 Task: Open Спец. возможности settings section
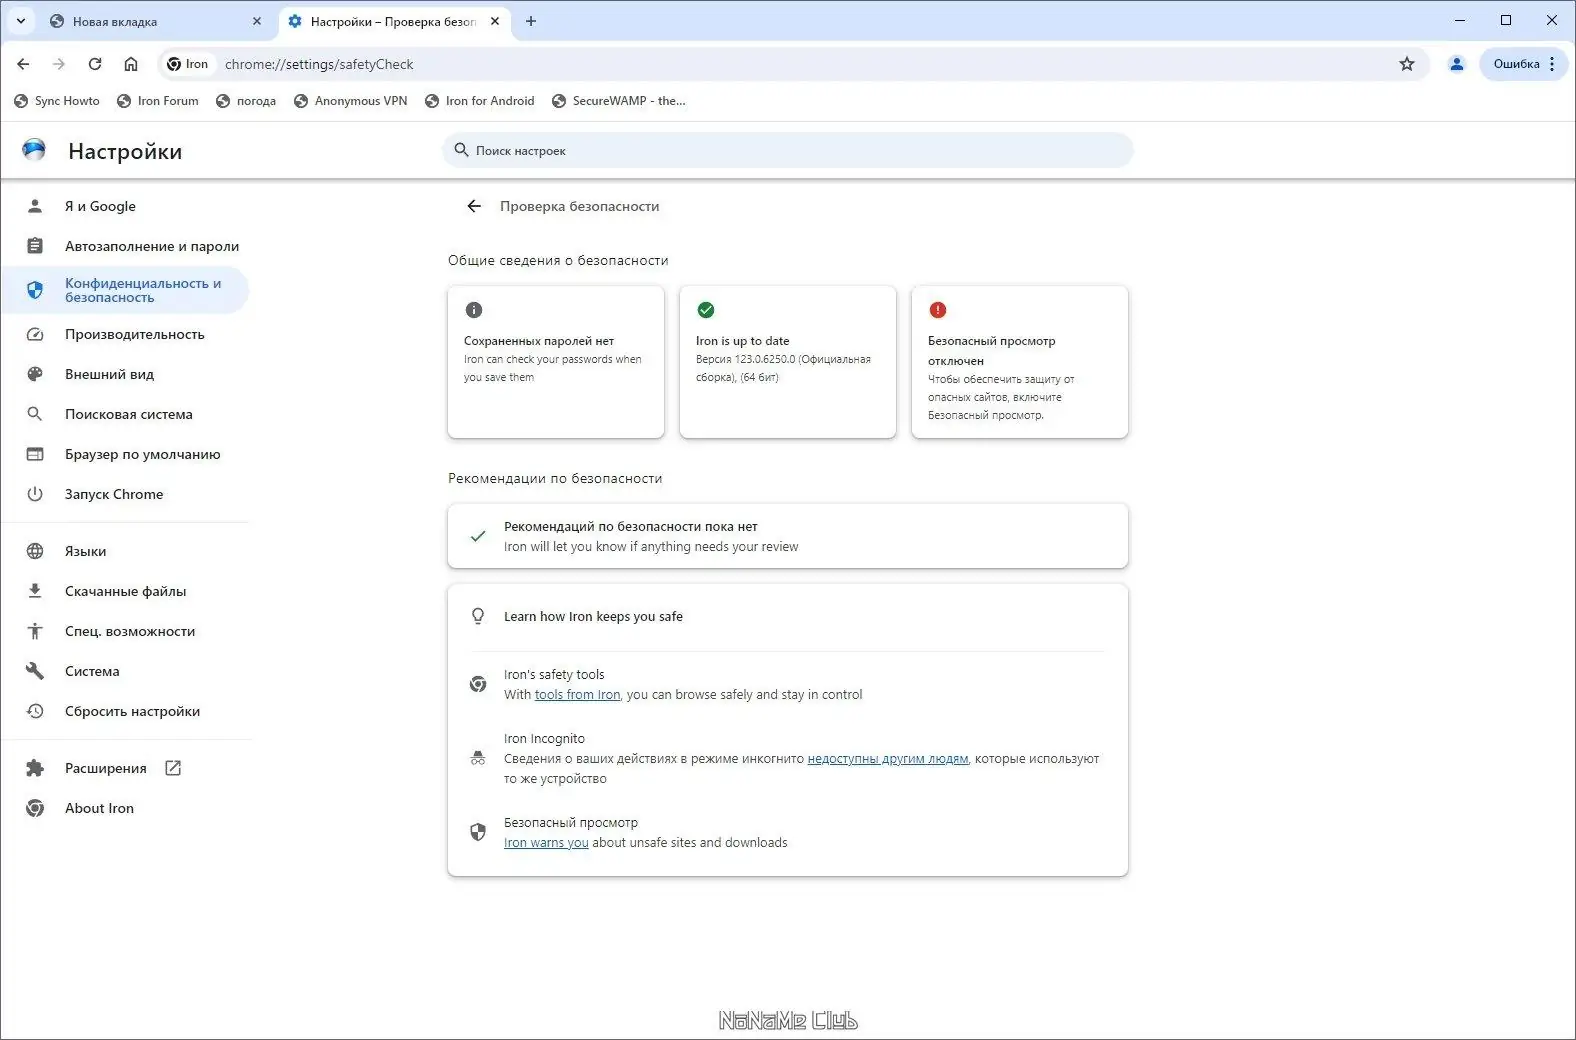(x=125, y=631)
